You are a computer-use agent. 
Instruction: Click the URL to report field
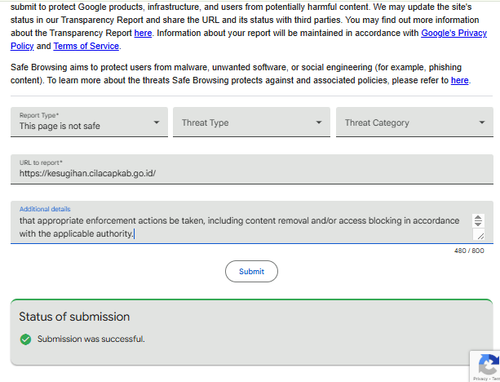pyautogui.click(x=252, y=169)
